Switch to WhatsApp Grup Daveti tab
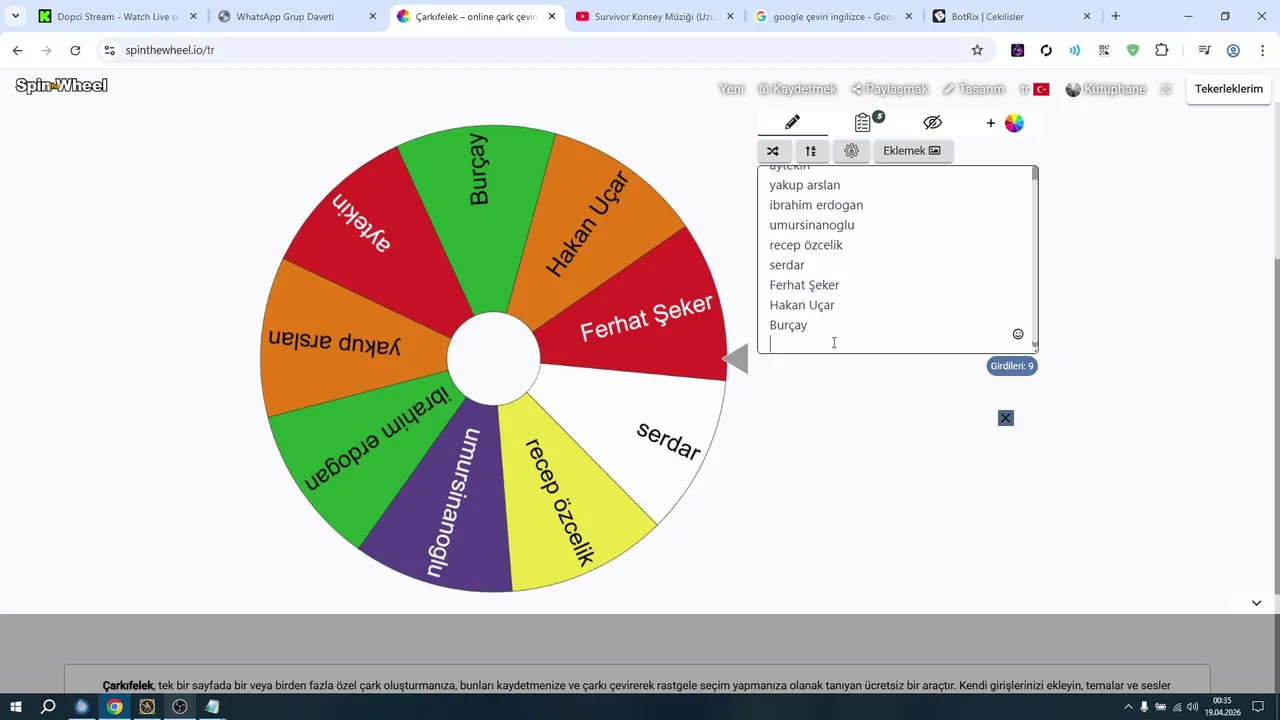Screen dimensions: 1280x720 [298, 17]
